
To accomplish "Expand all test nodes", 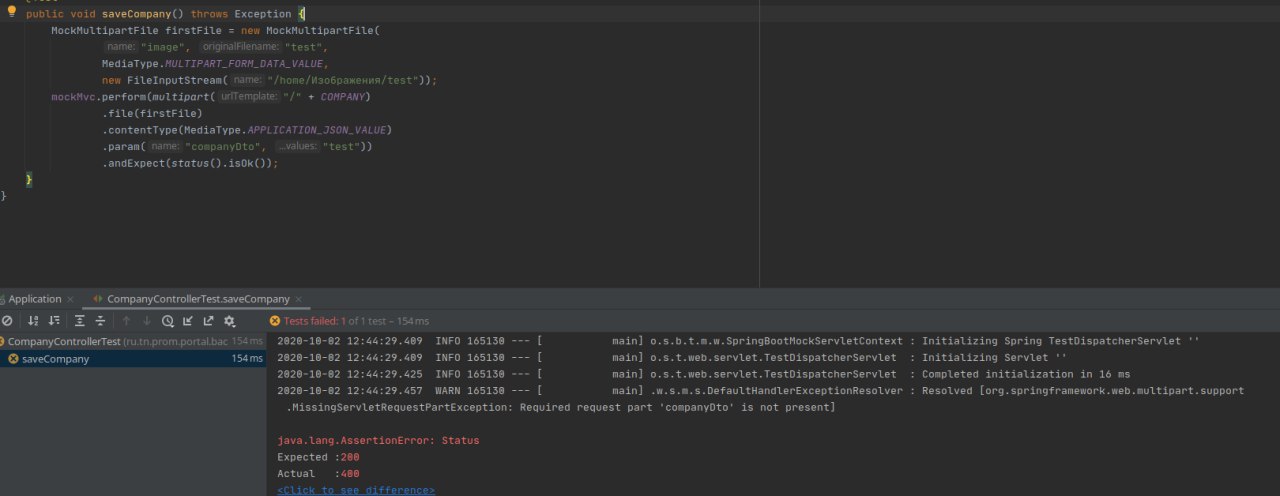I will [x=80, y=321].
